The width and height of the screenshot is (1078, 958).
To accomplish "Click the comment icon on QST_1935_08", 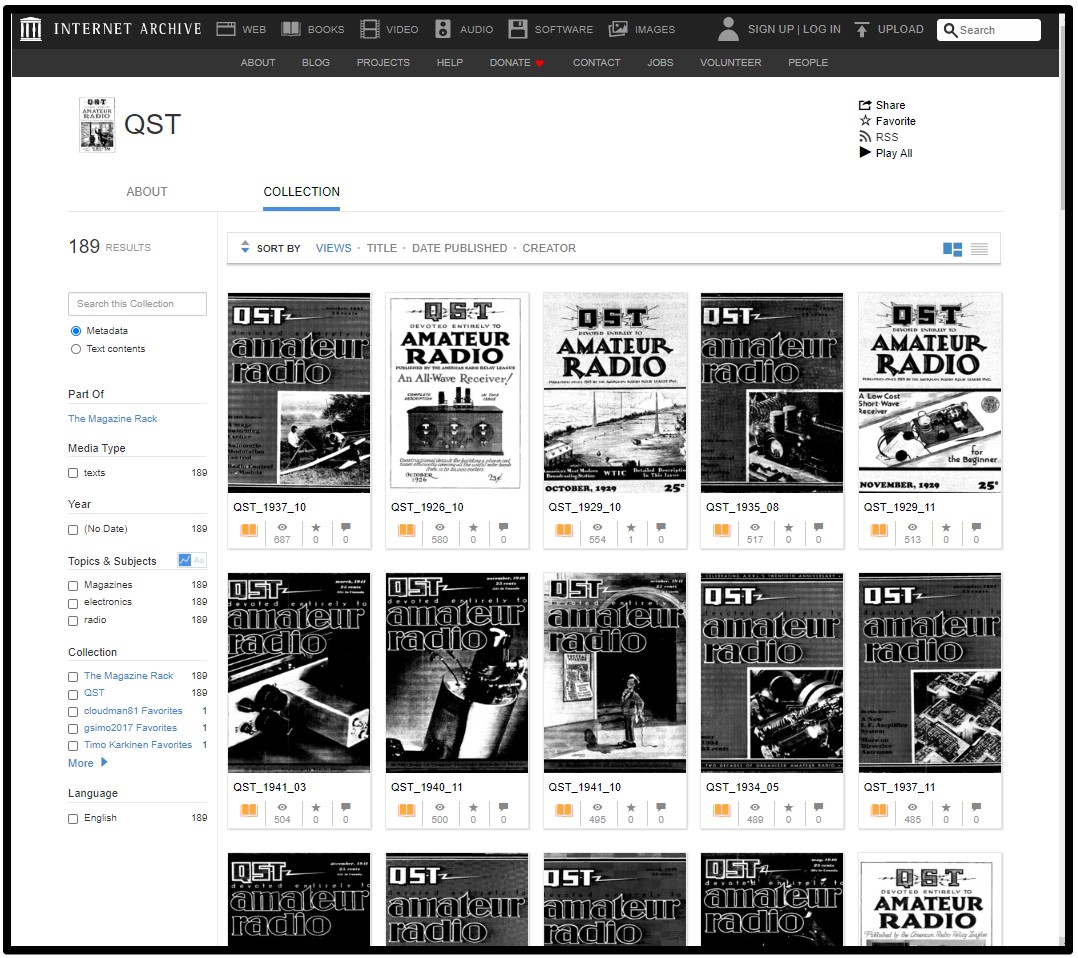I will [818, 527].
